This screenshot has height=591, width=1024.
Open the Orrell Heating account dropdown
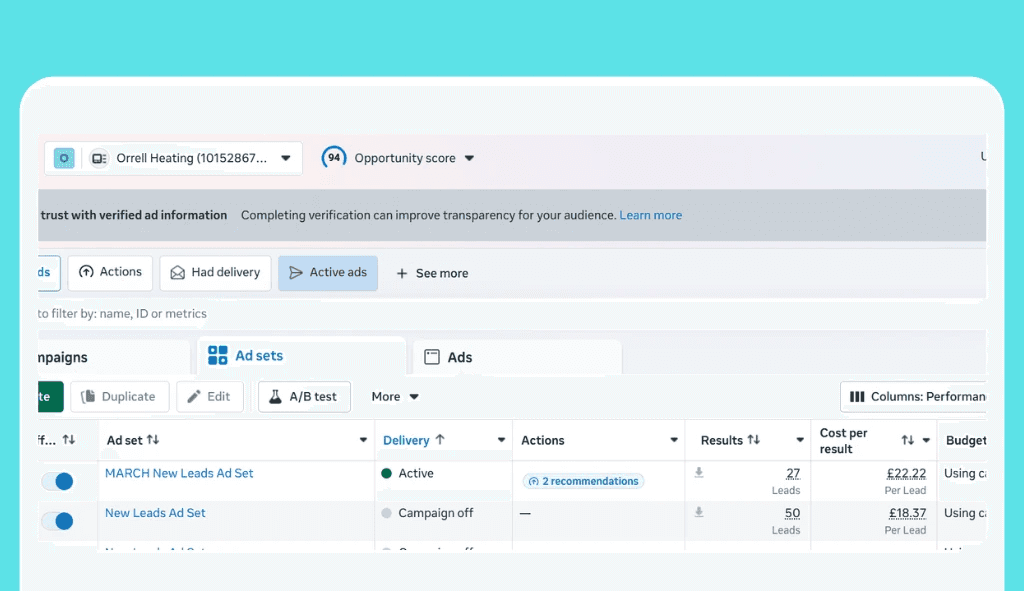pos(285,158)
